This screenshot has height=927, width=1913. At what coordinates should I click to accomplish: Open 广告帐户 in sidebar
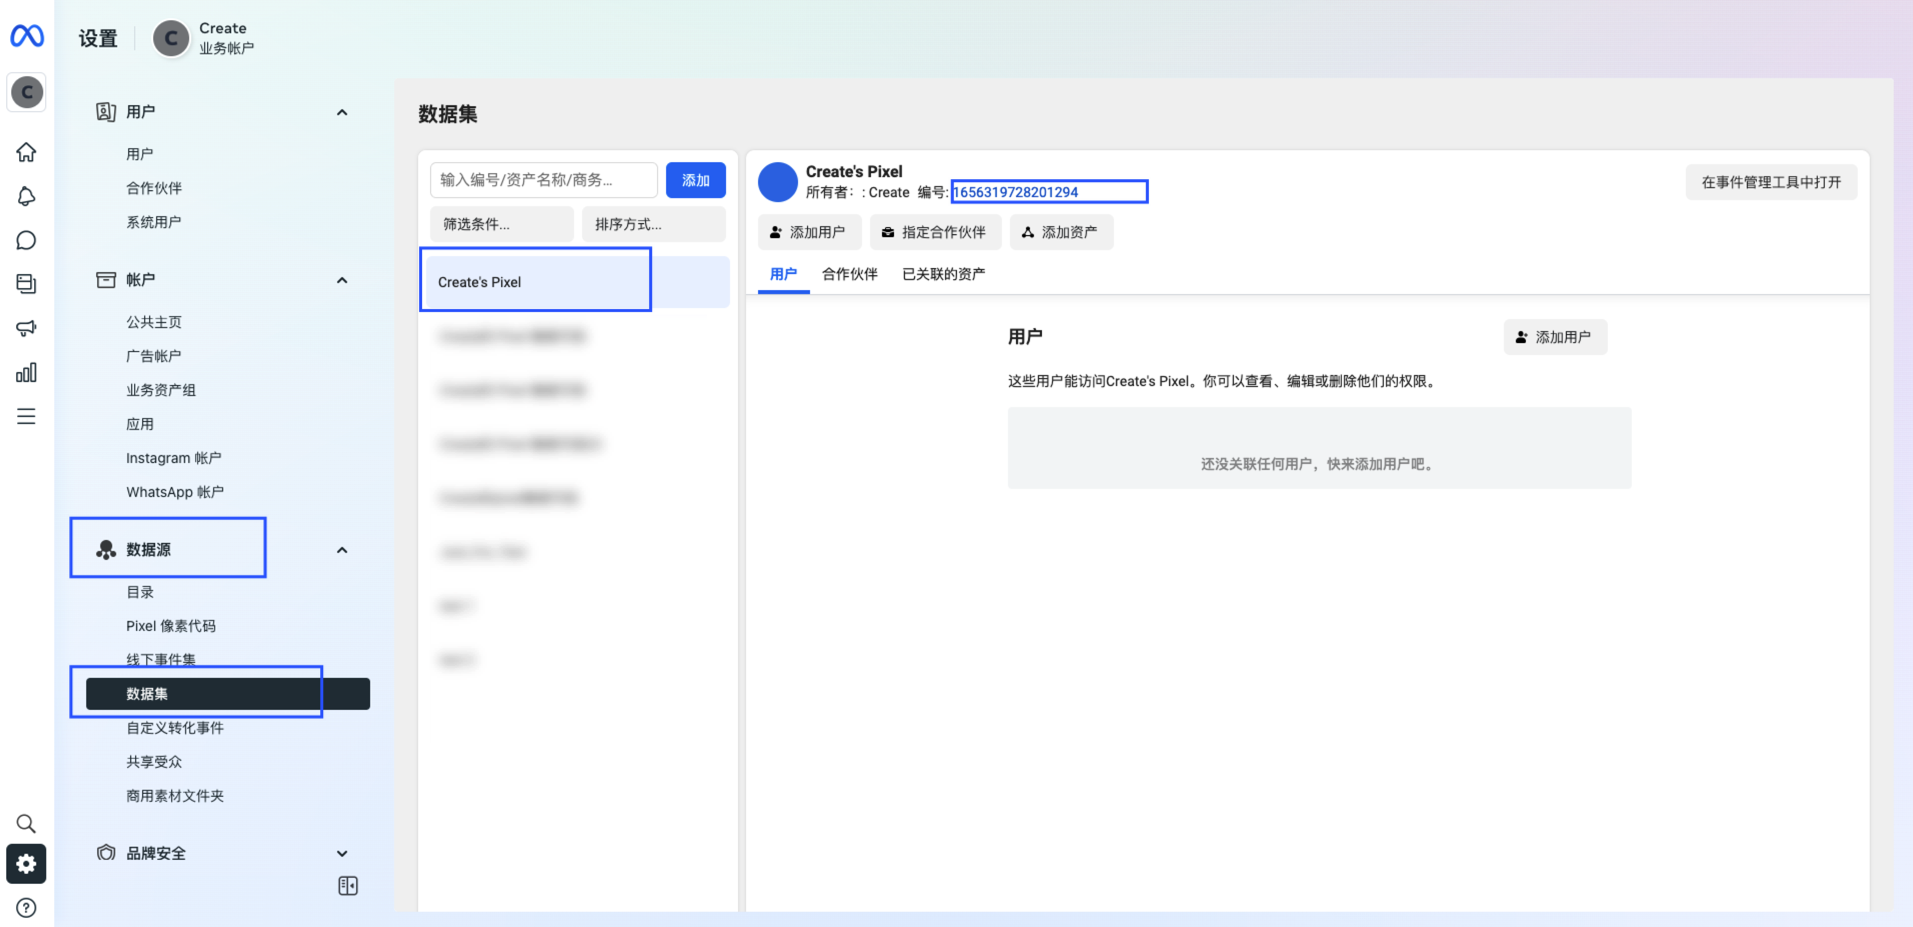pyautogui.click(x=154, y=356)
